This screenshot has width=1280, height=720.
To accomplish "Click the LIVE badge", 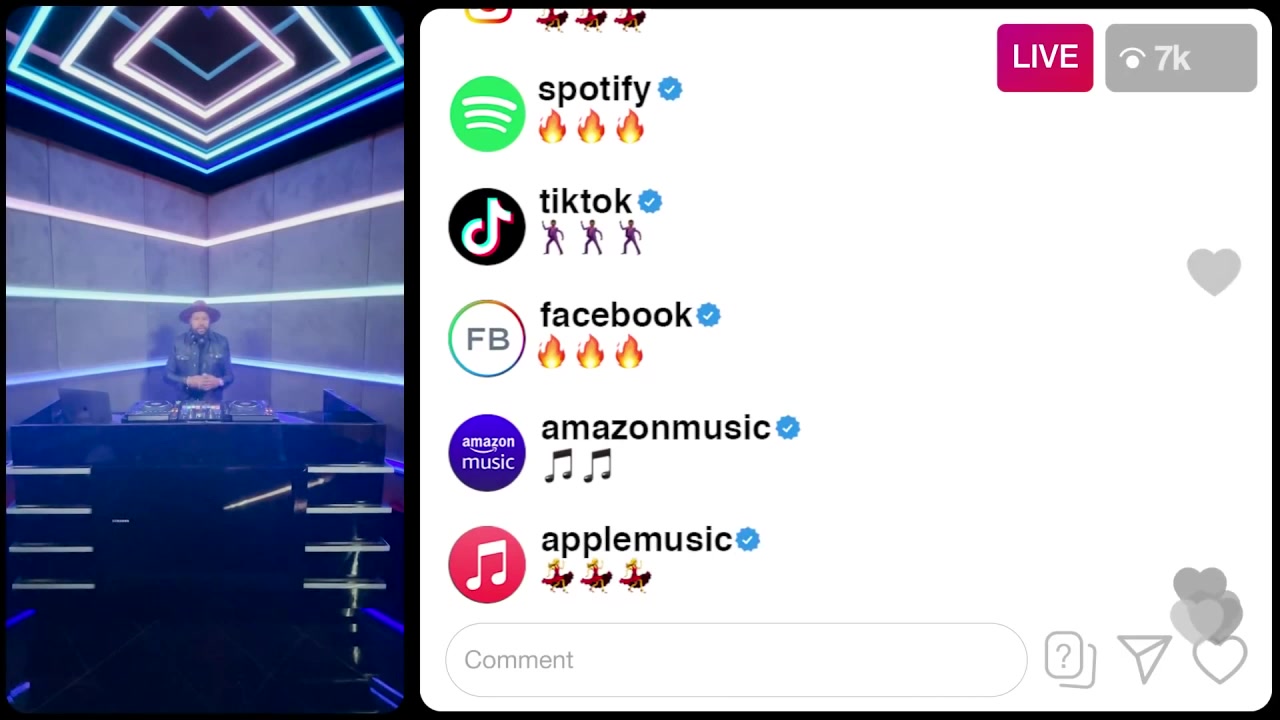I will [1045, 58].
